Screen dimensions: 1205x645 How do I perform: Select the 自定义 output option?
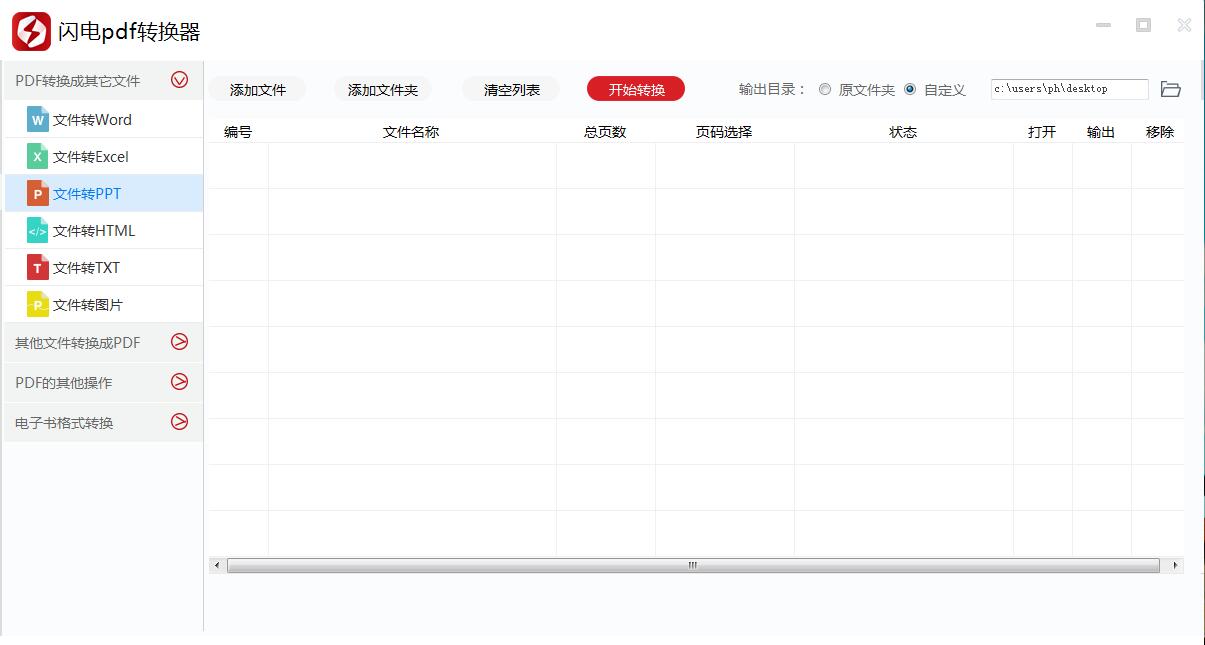click(x=909, y=89)
